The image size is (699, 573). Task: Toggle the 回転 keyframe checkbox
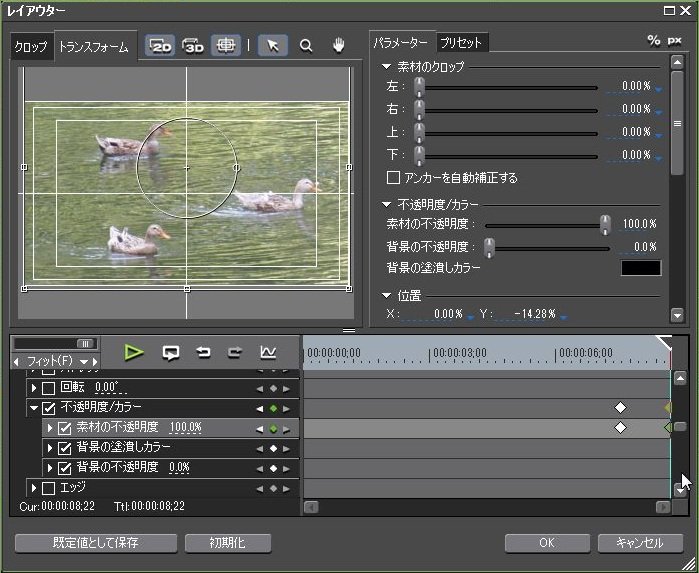click(48, 388)
